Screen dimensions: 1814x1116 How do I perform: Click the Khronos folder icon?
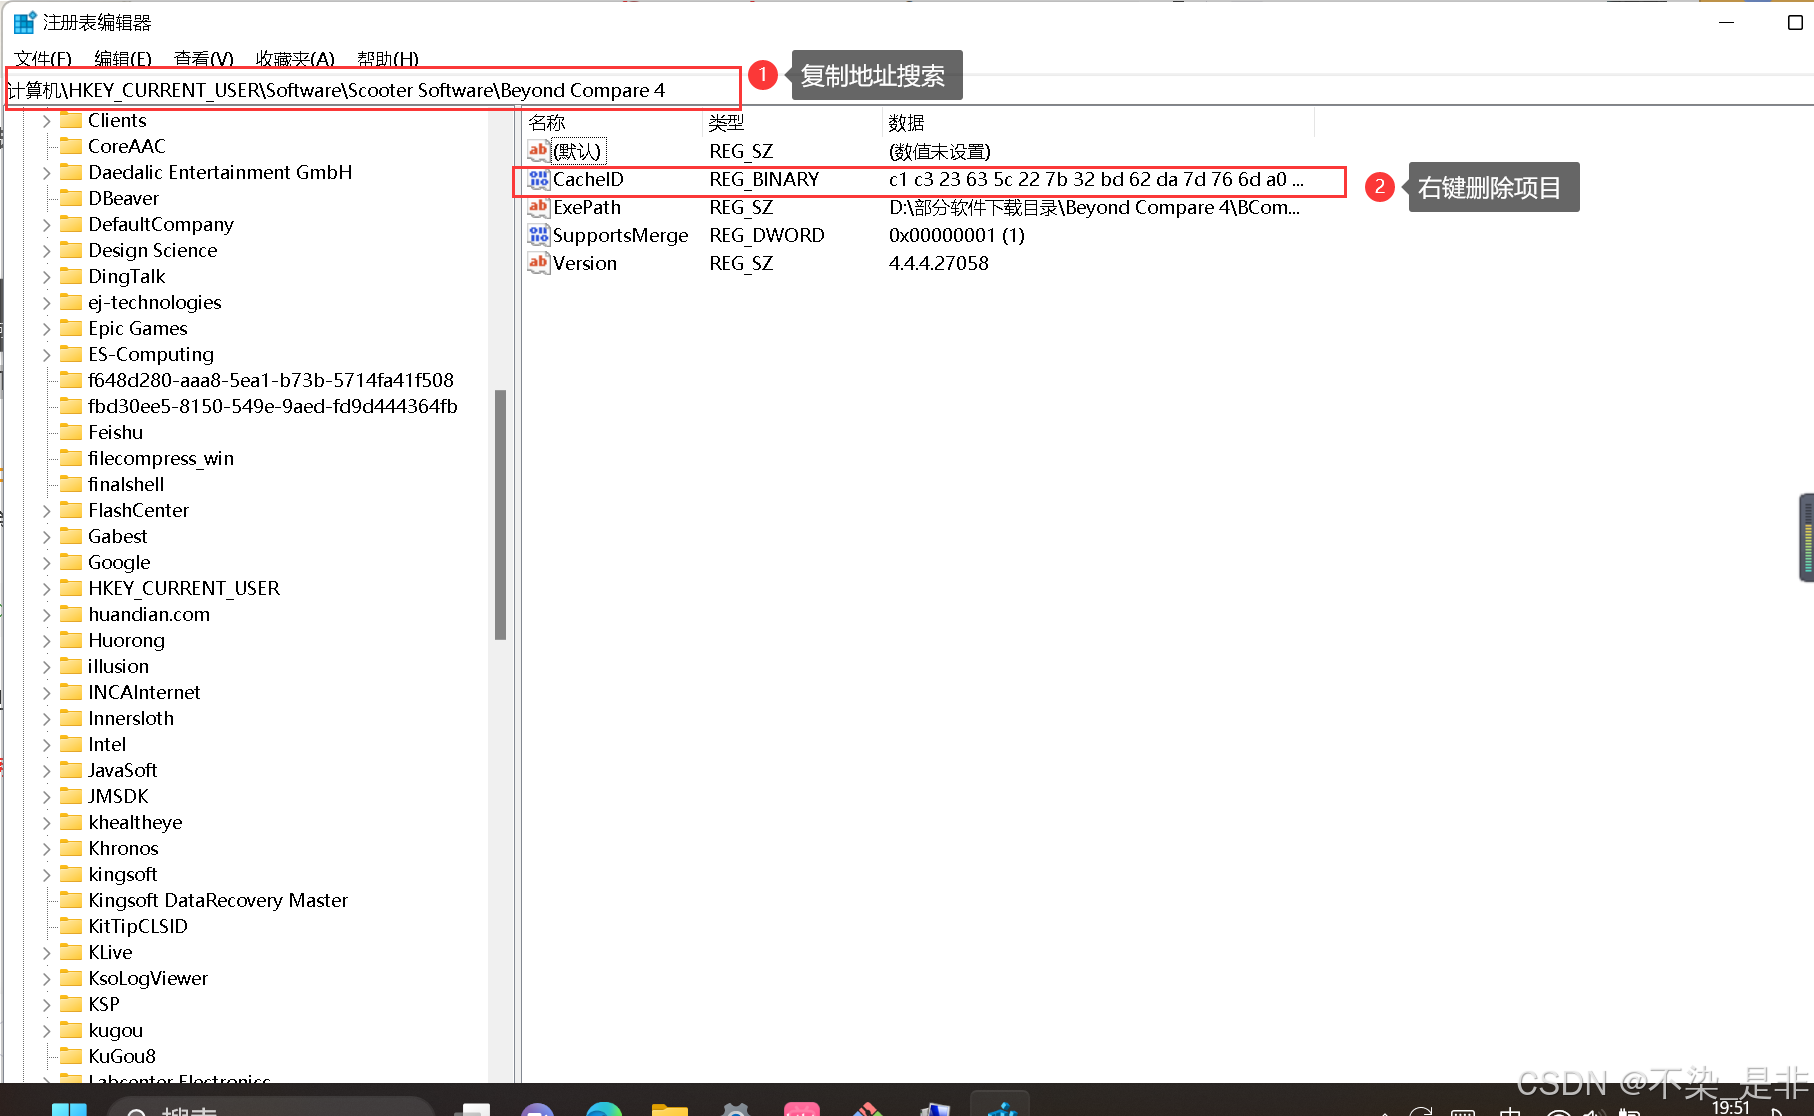(71, 848)
